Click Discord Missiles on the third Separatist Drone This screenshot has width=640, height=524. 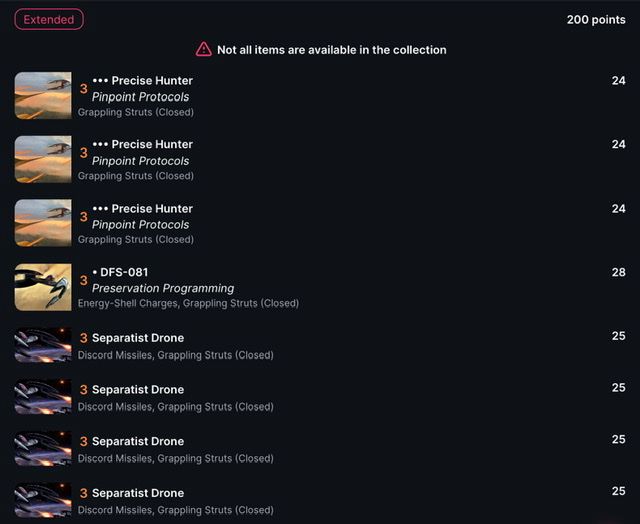coord(115,458)
